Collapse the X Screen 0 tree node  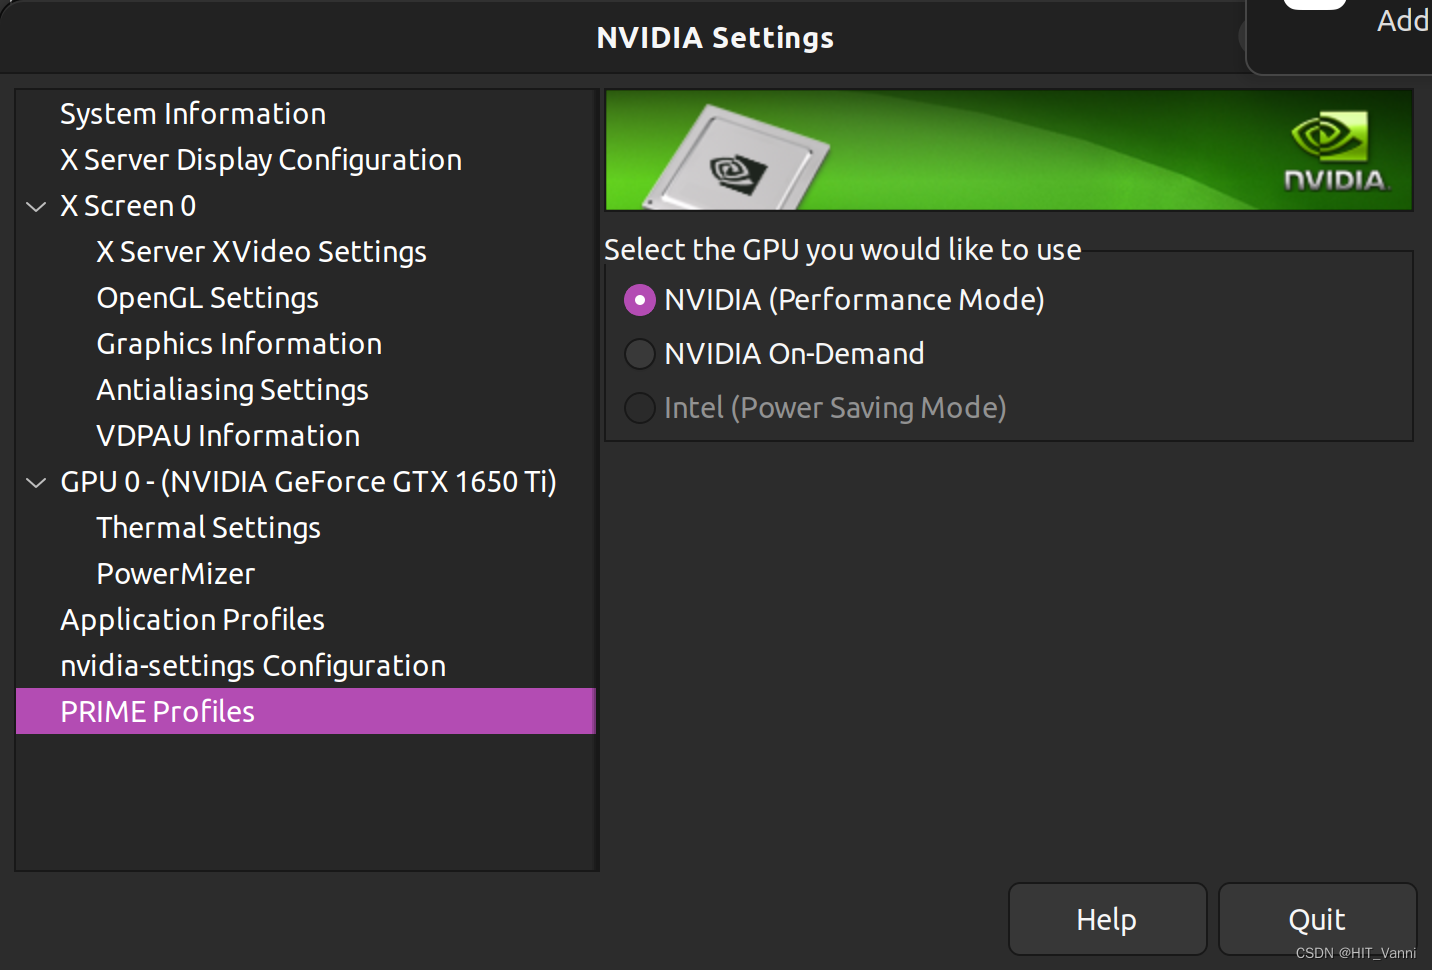coord(36,207)
